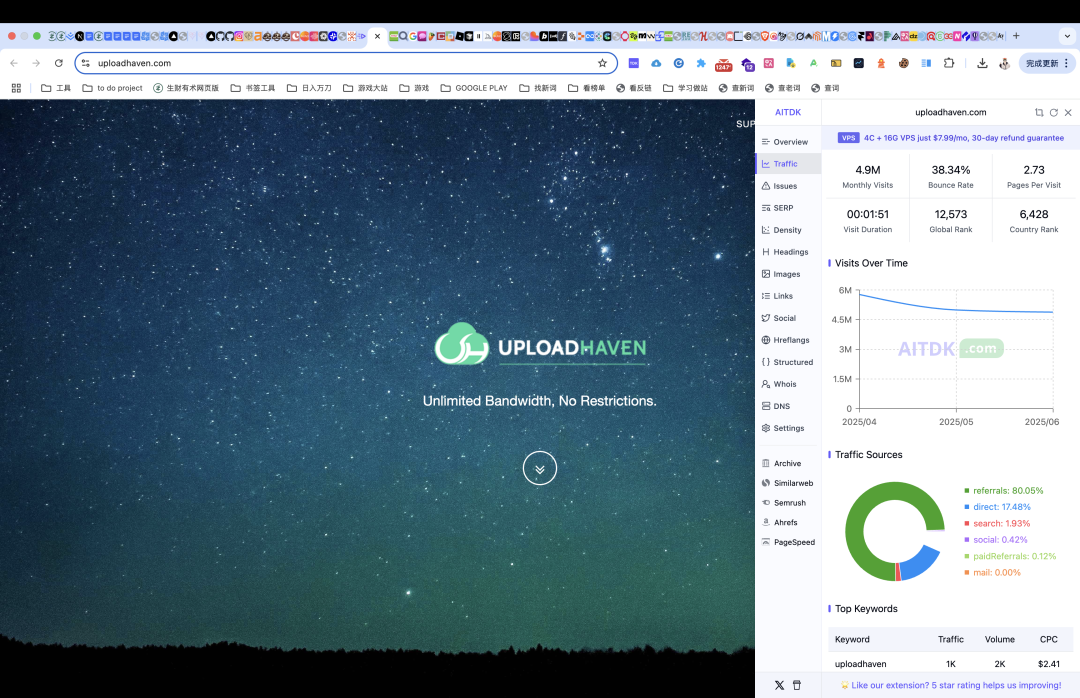Click the VPS promotion banner
Image resolution: width=1080 pixels, height=698 pixels.
tap(951, 138)
